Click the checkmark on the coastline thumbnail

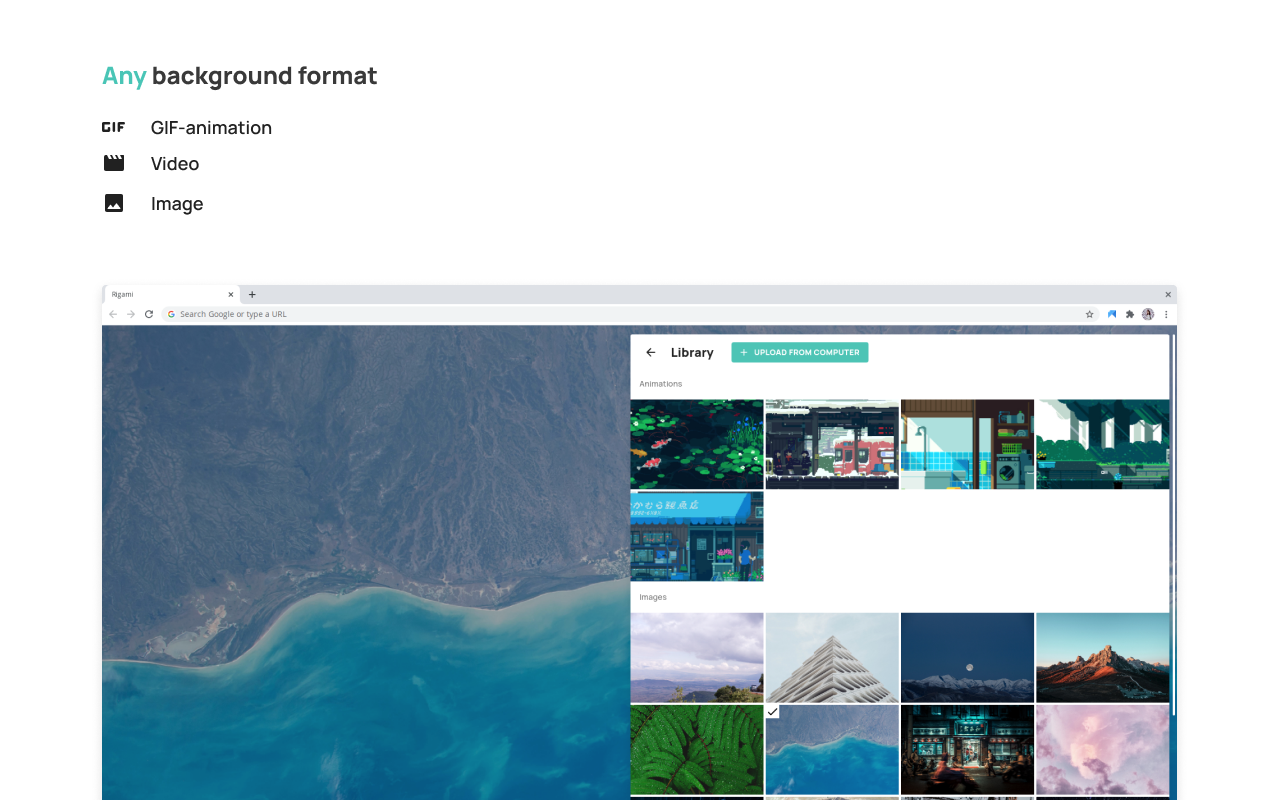(772, 712)
